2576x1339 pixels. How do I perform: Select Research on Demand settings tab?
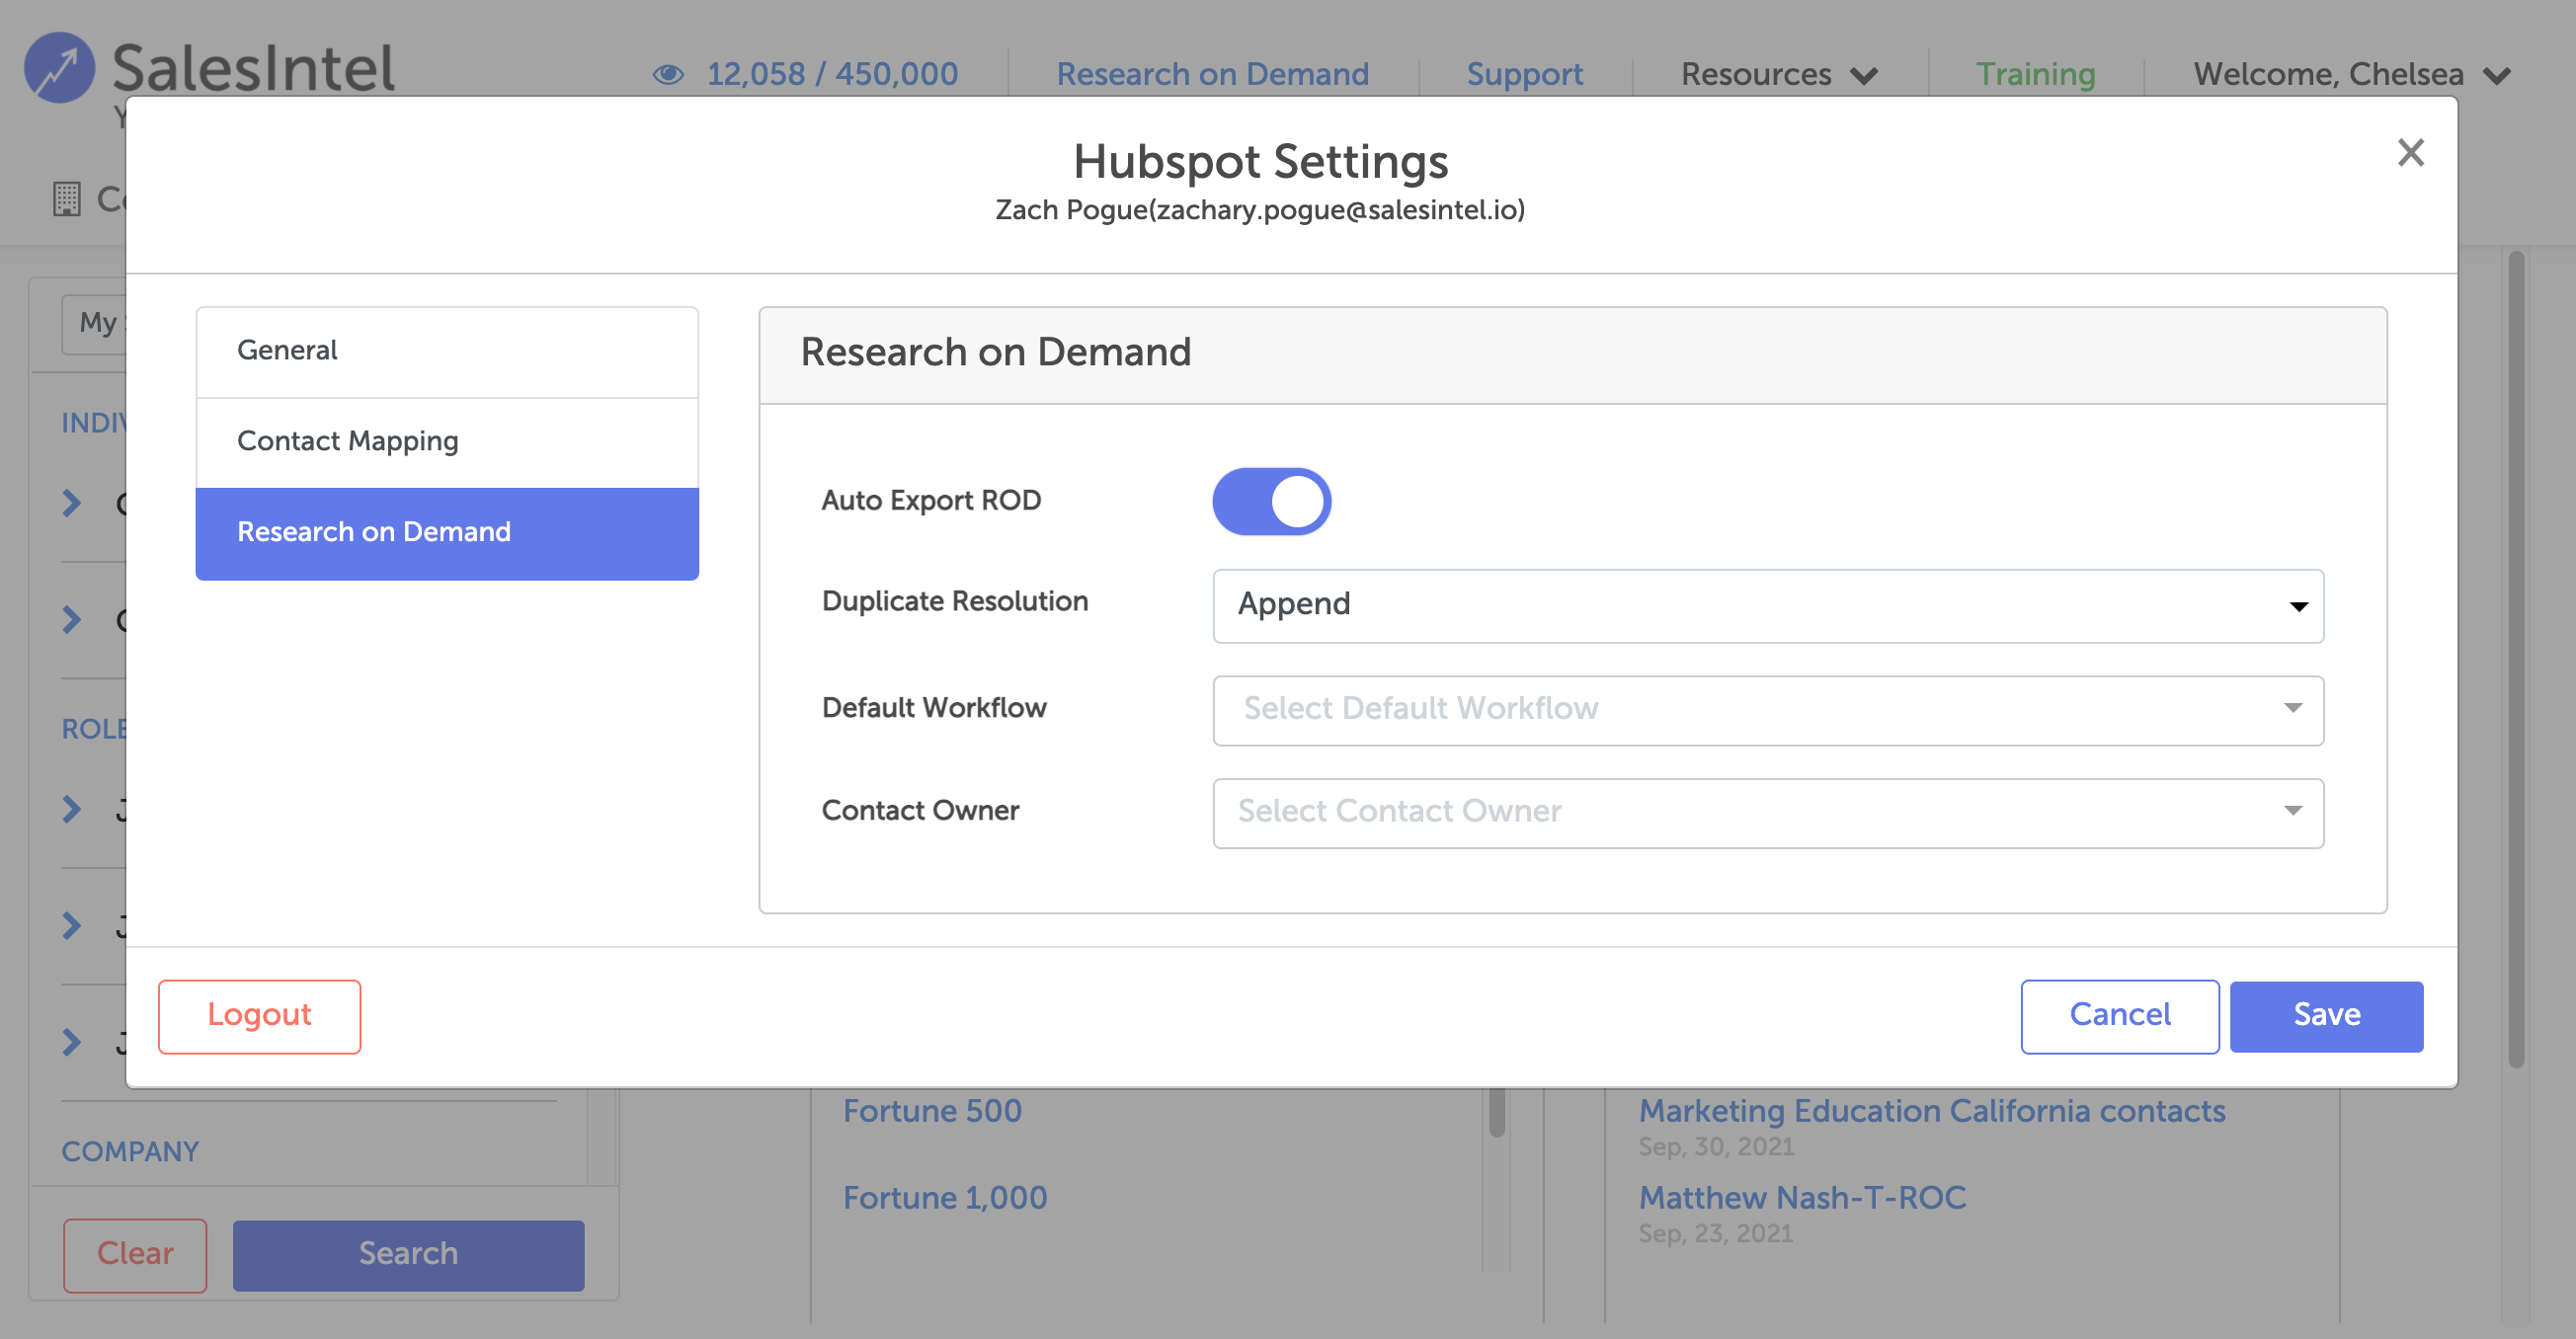pyautogui.click(x=447, y=533)
